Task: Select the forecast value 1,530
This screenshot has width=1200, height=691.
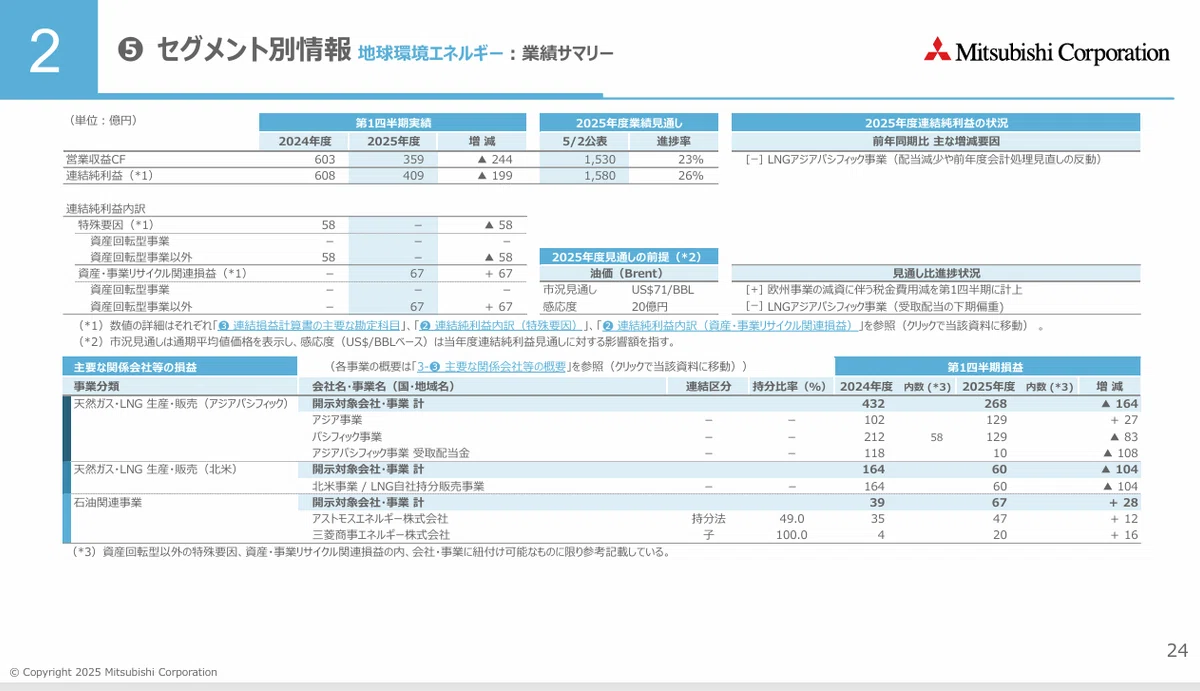Action: [x=599, y=159]
